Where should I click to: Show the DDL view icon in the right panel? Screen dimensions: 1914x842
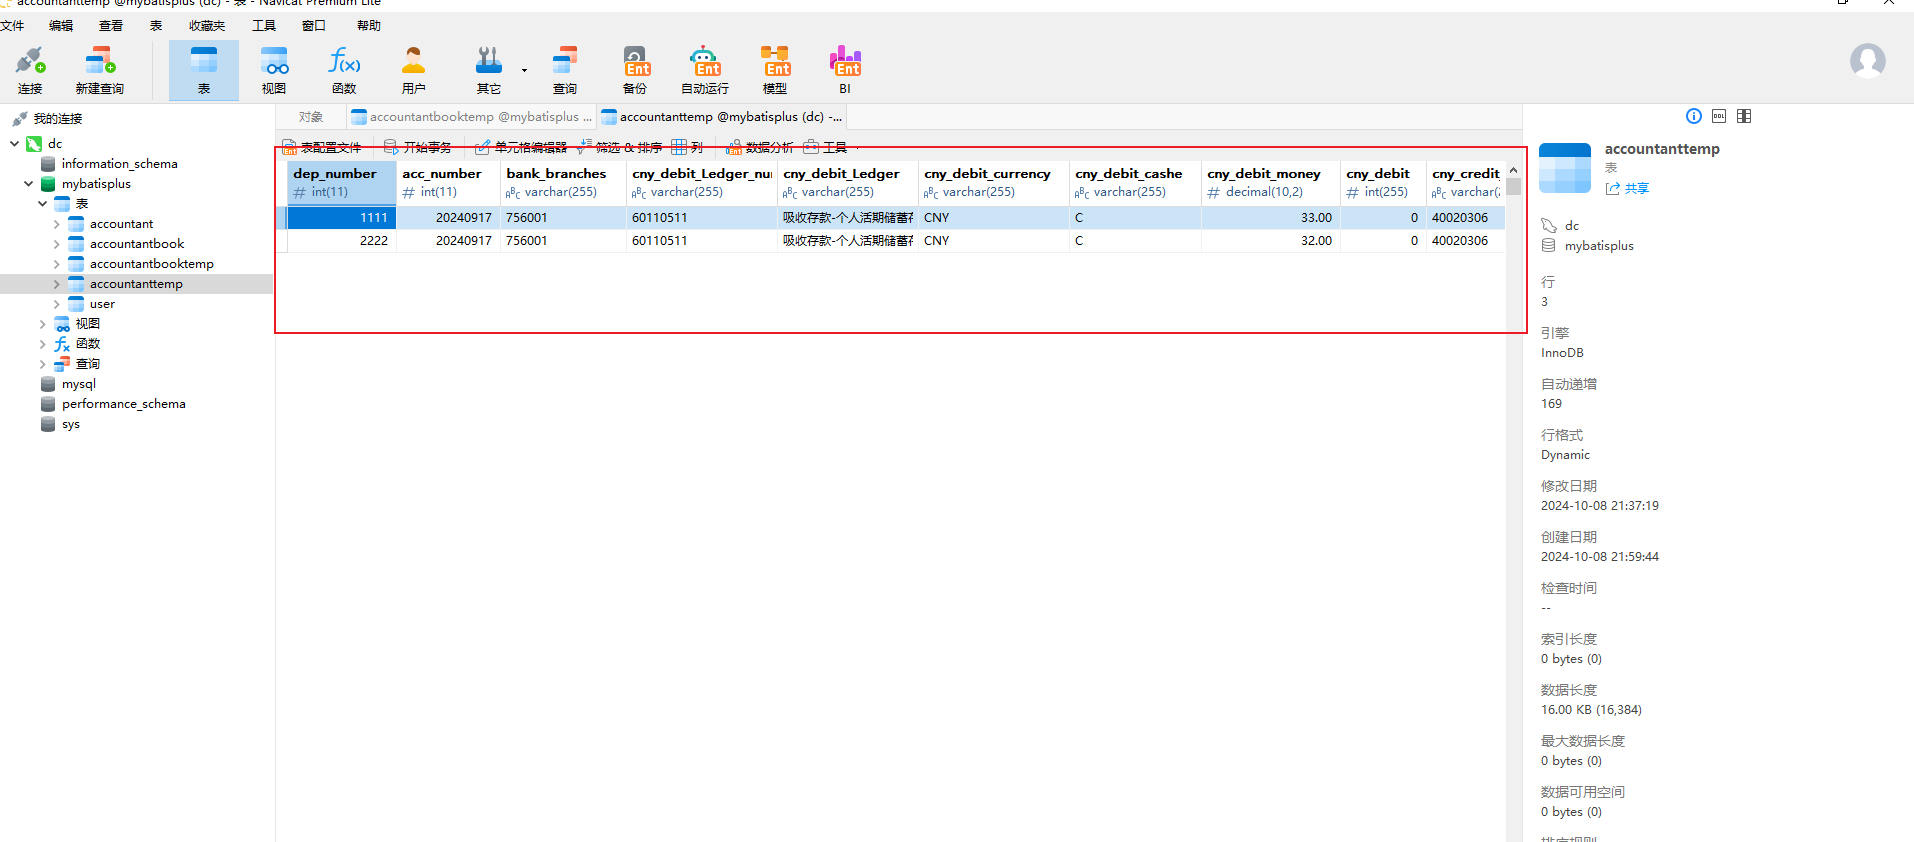pos(1719,116)
